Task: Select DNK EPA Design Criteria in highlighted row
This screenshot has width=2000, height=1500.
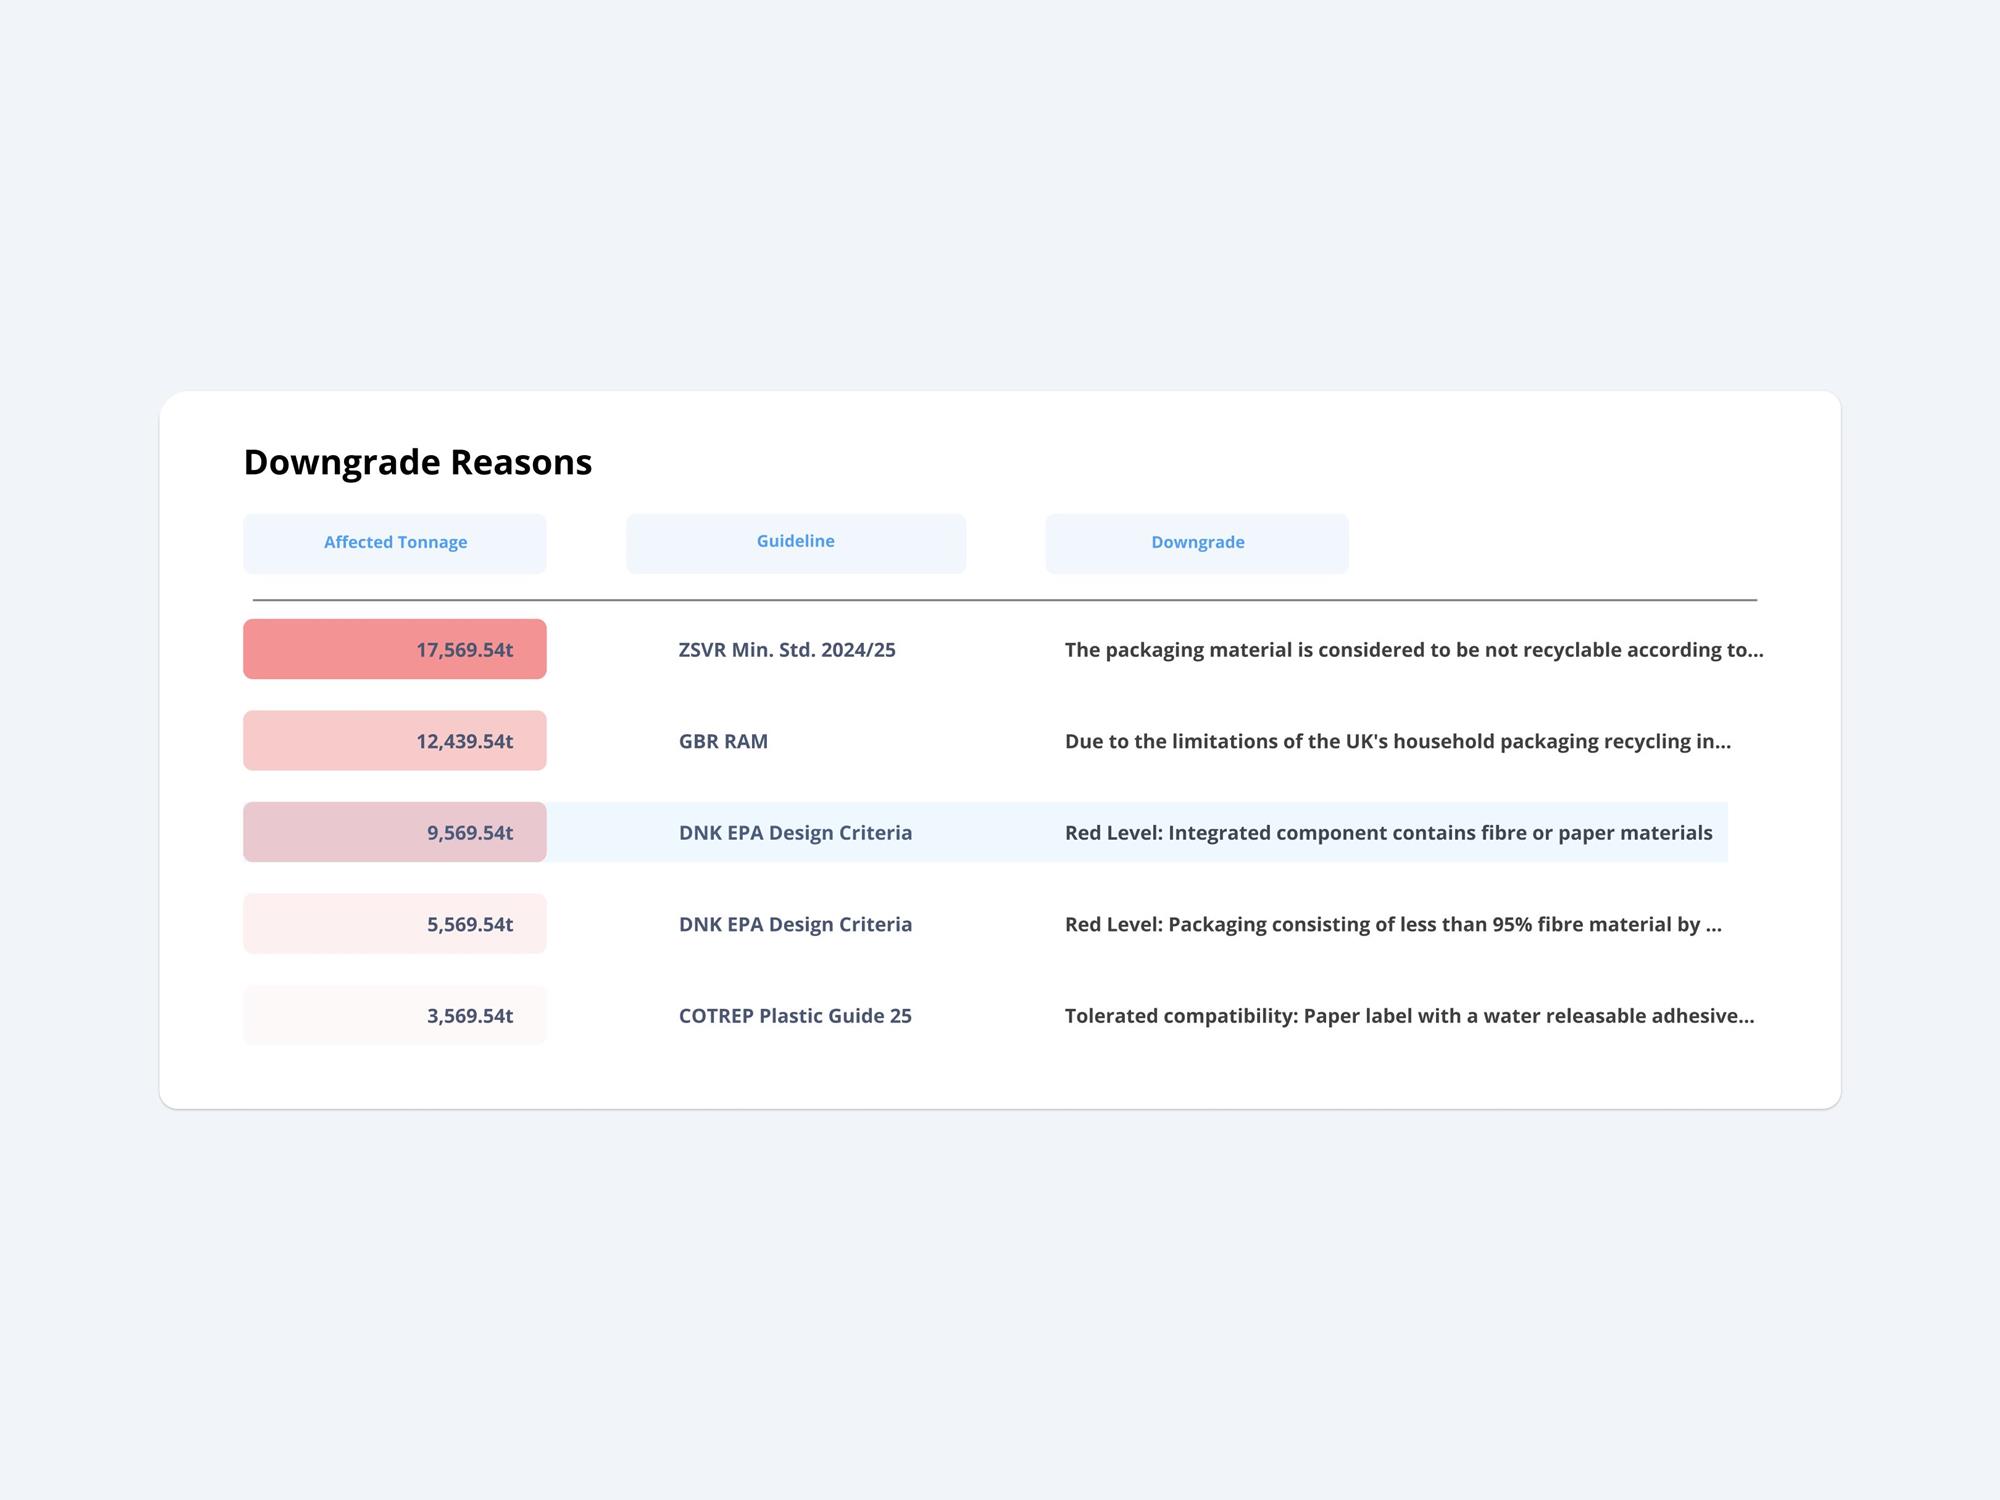Action: (795, 833)
